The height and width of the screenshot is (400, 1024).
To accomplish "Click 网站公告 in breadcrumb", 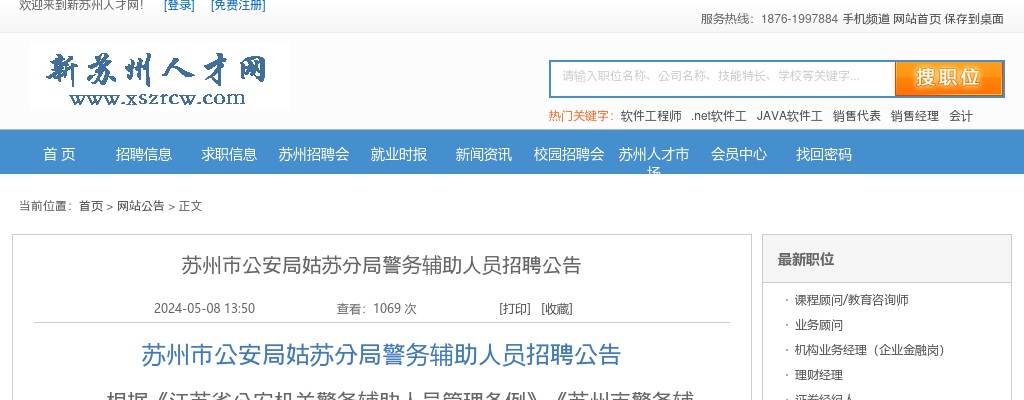I will click(x=140, y=206).
